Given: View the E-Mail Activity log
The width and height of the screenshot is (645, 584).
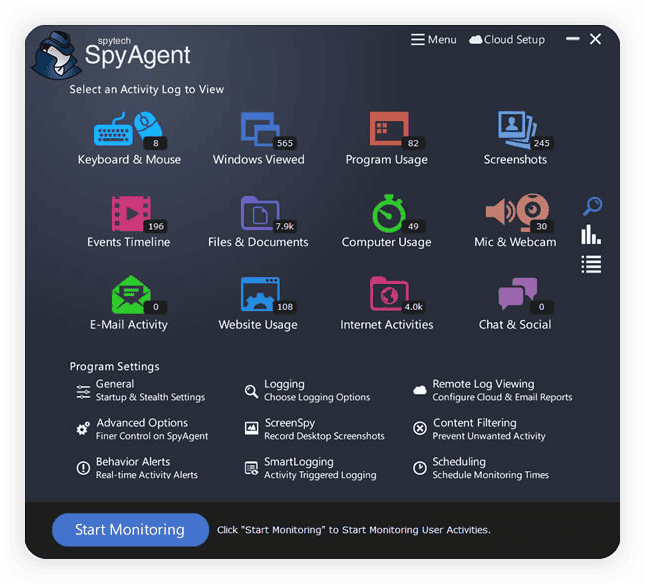Looking at the screenshot, I should [129, 304].
